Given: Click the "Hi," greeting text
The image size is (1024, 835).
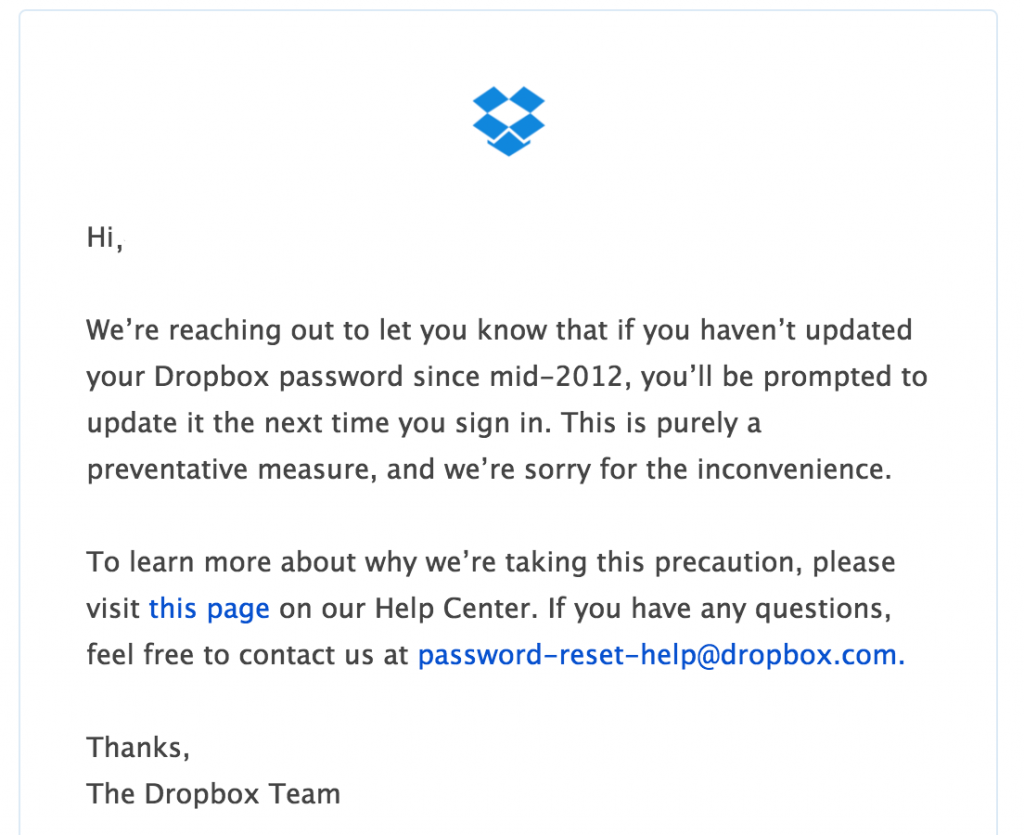Looking at the screenshot, I should tap(105, 237).
